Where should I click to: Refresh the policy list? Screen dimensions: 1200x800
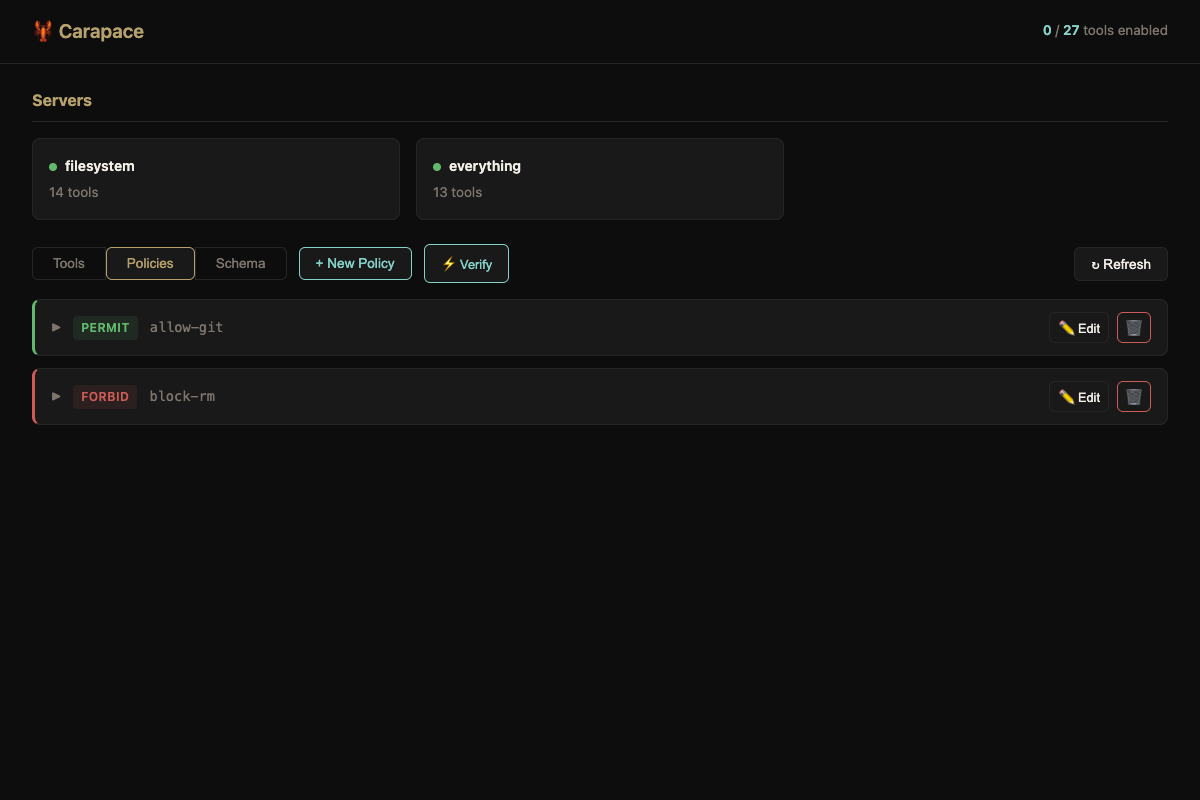point(1121,264)
